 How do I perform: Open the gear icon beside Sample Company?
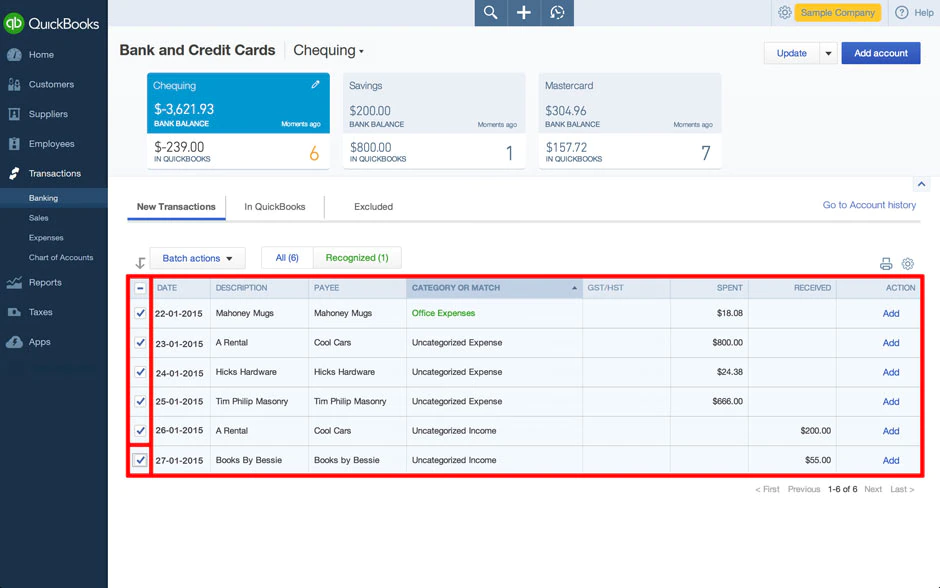[784, 13]
